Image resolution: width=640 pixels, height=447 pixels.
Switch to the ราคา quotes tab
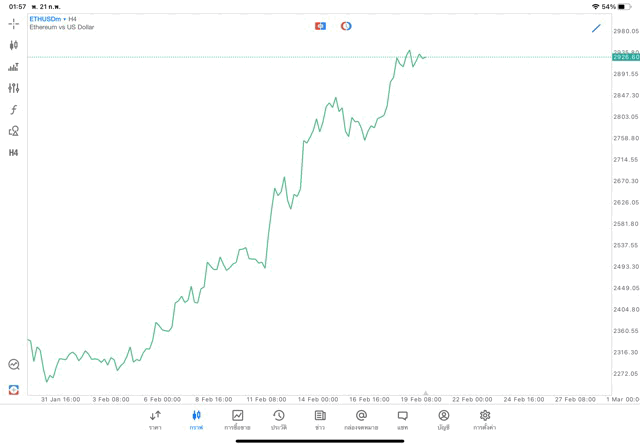pyautogui.click(x=155, y=419)
